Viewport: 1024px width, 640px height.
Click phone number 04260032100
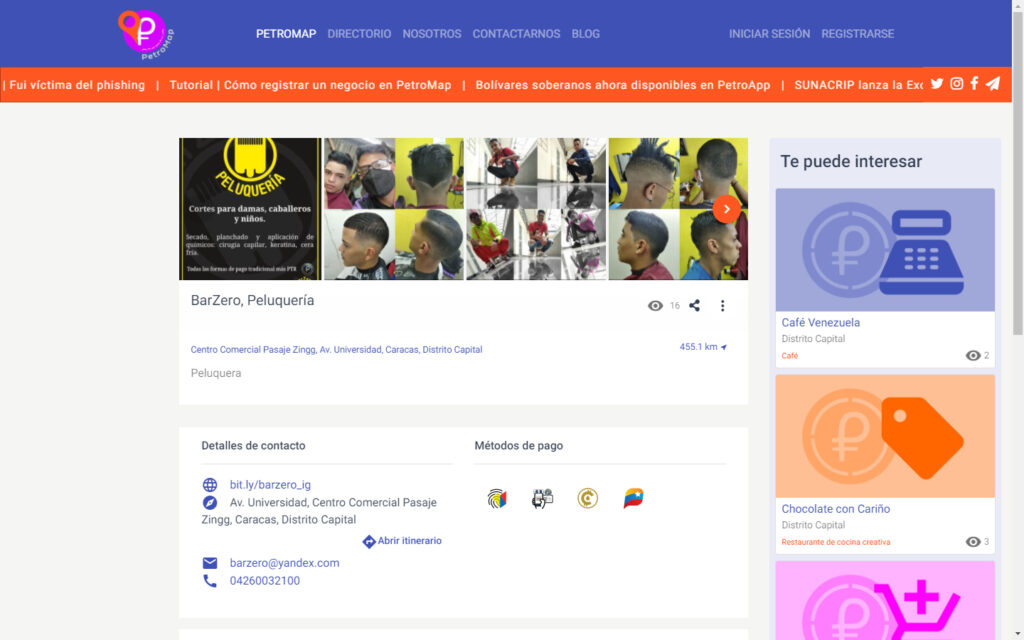264,581
